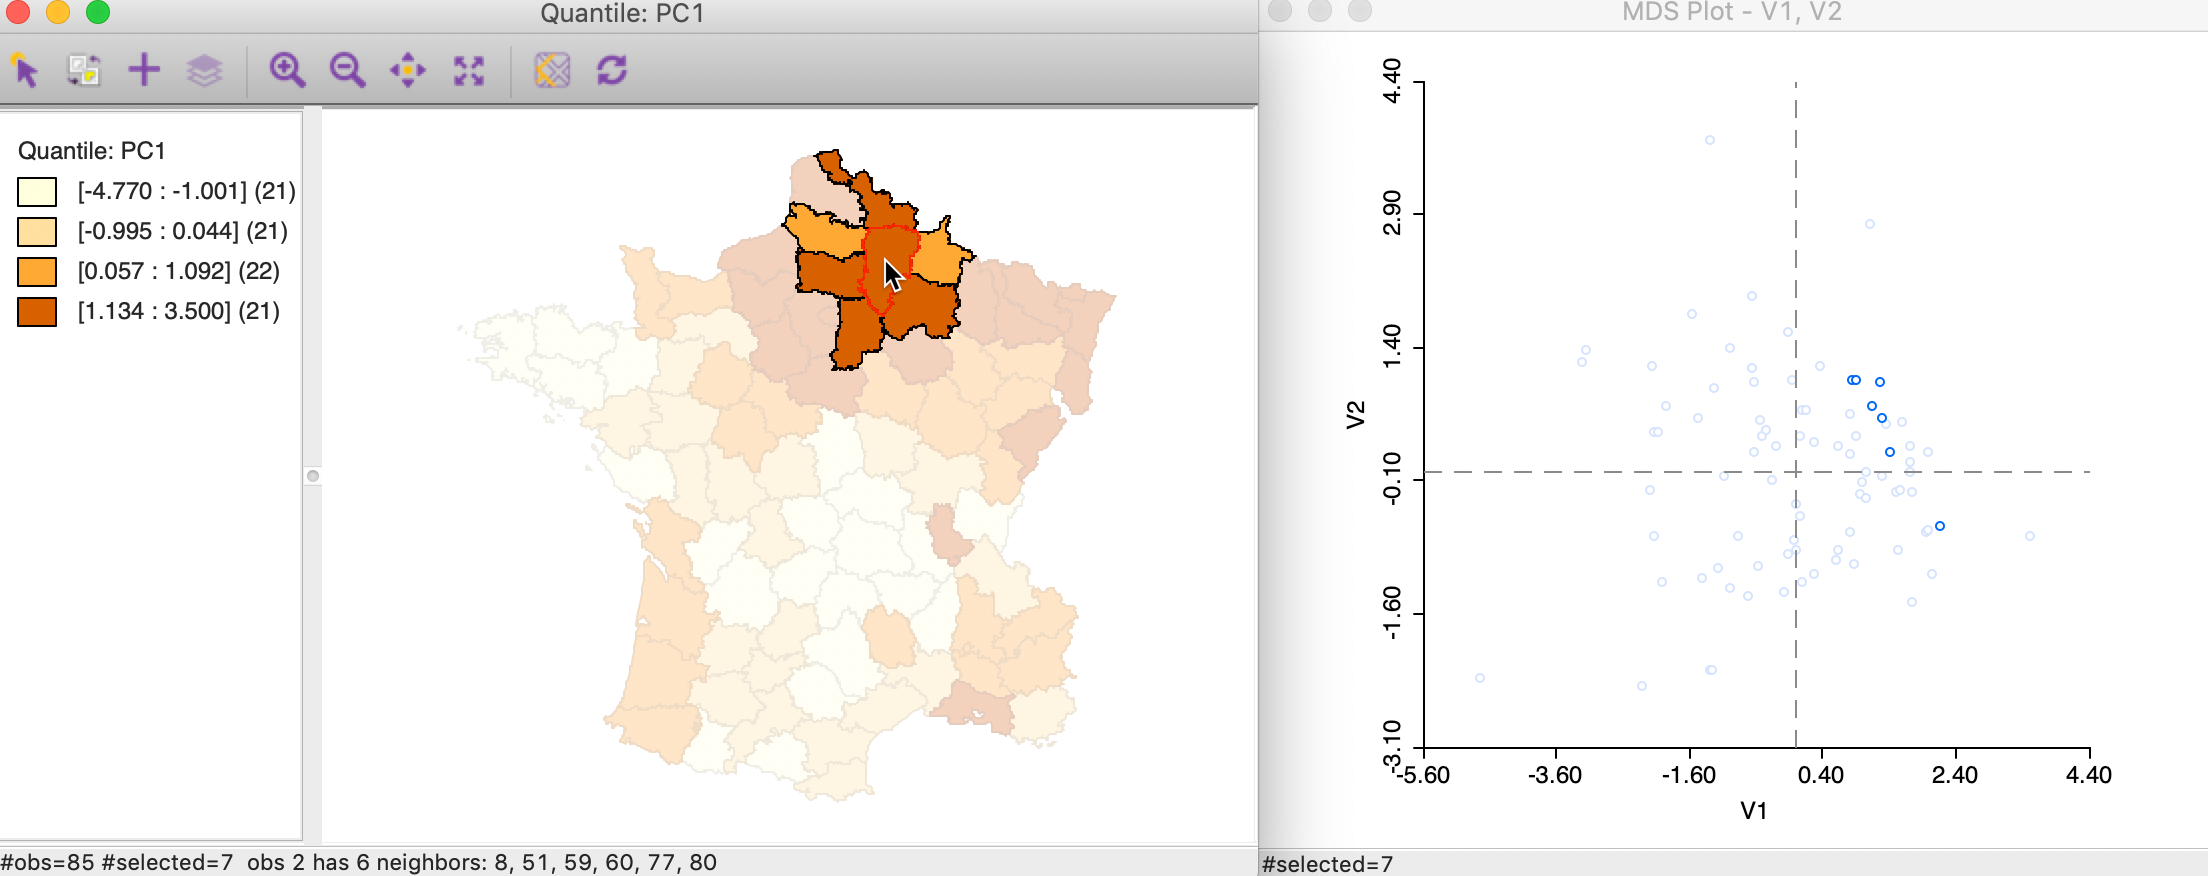Click the lightest legend color swatch
This screenshot has height=876, width=2208.
click(x=37, y=191)
